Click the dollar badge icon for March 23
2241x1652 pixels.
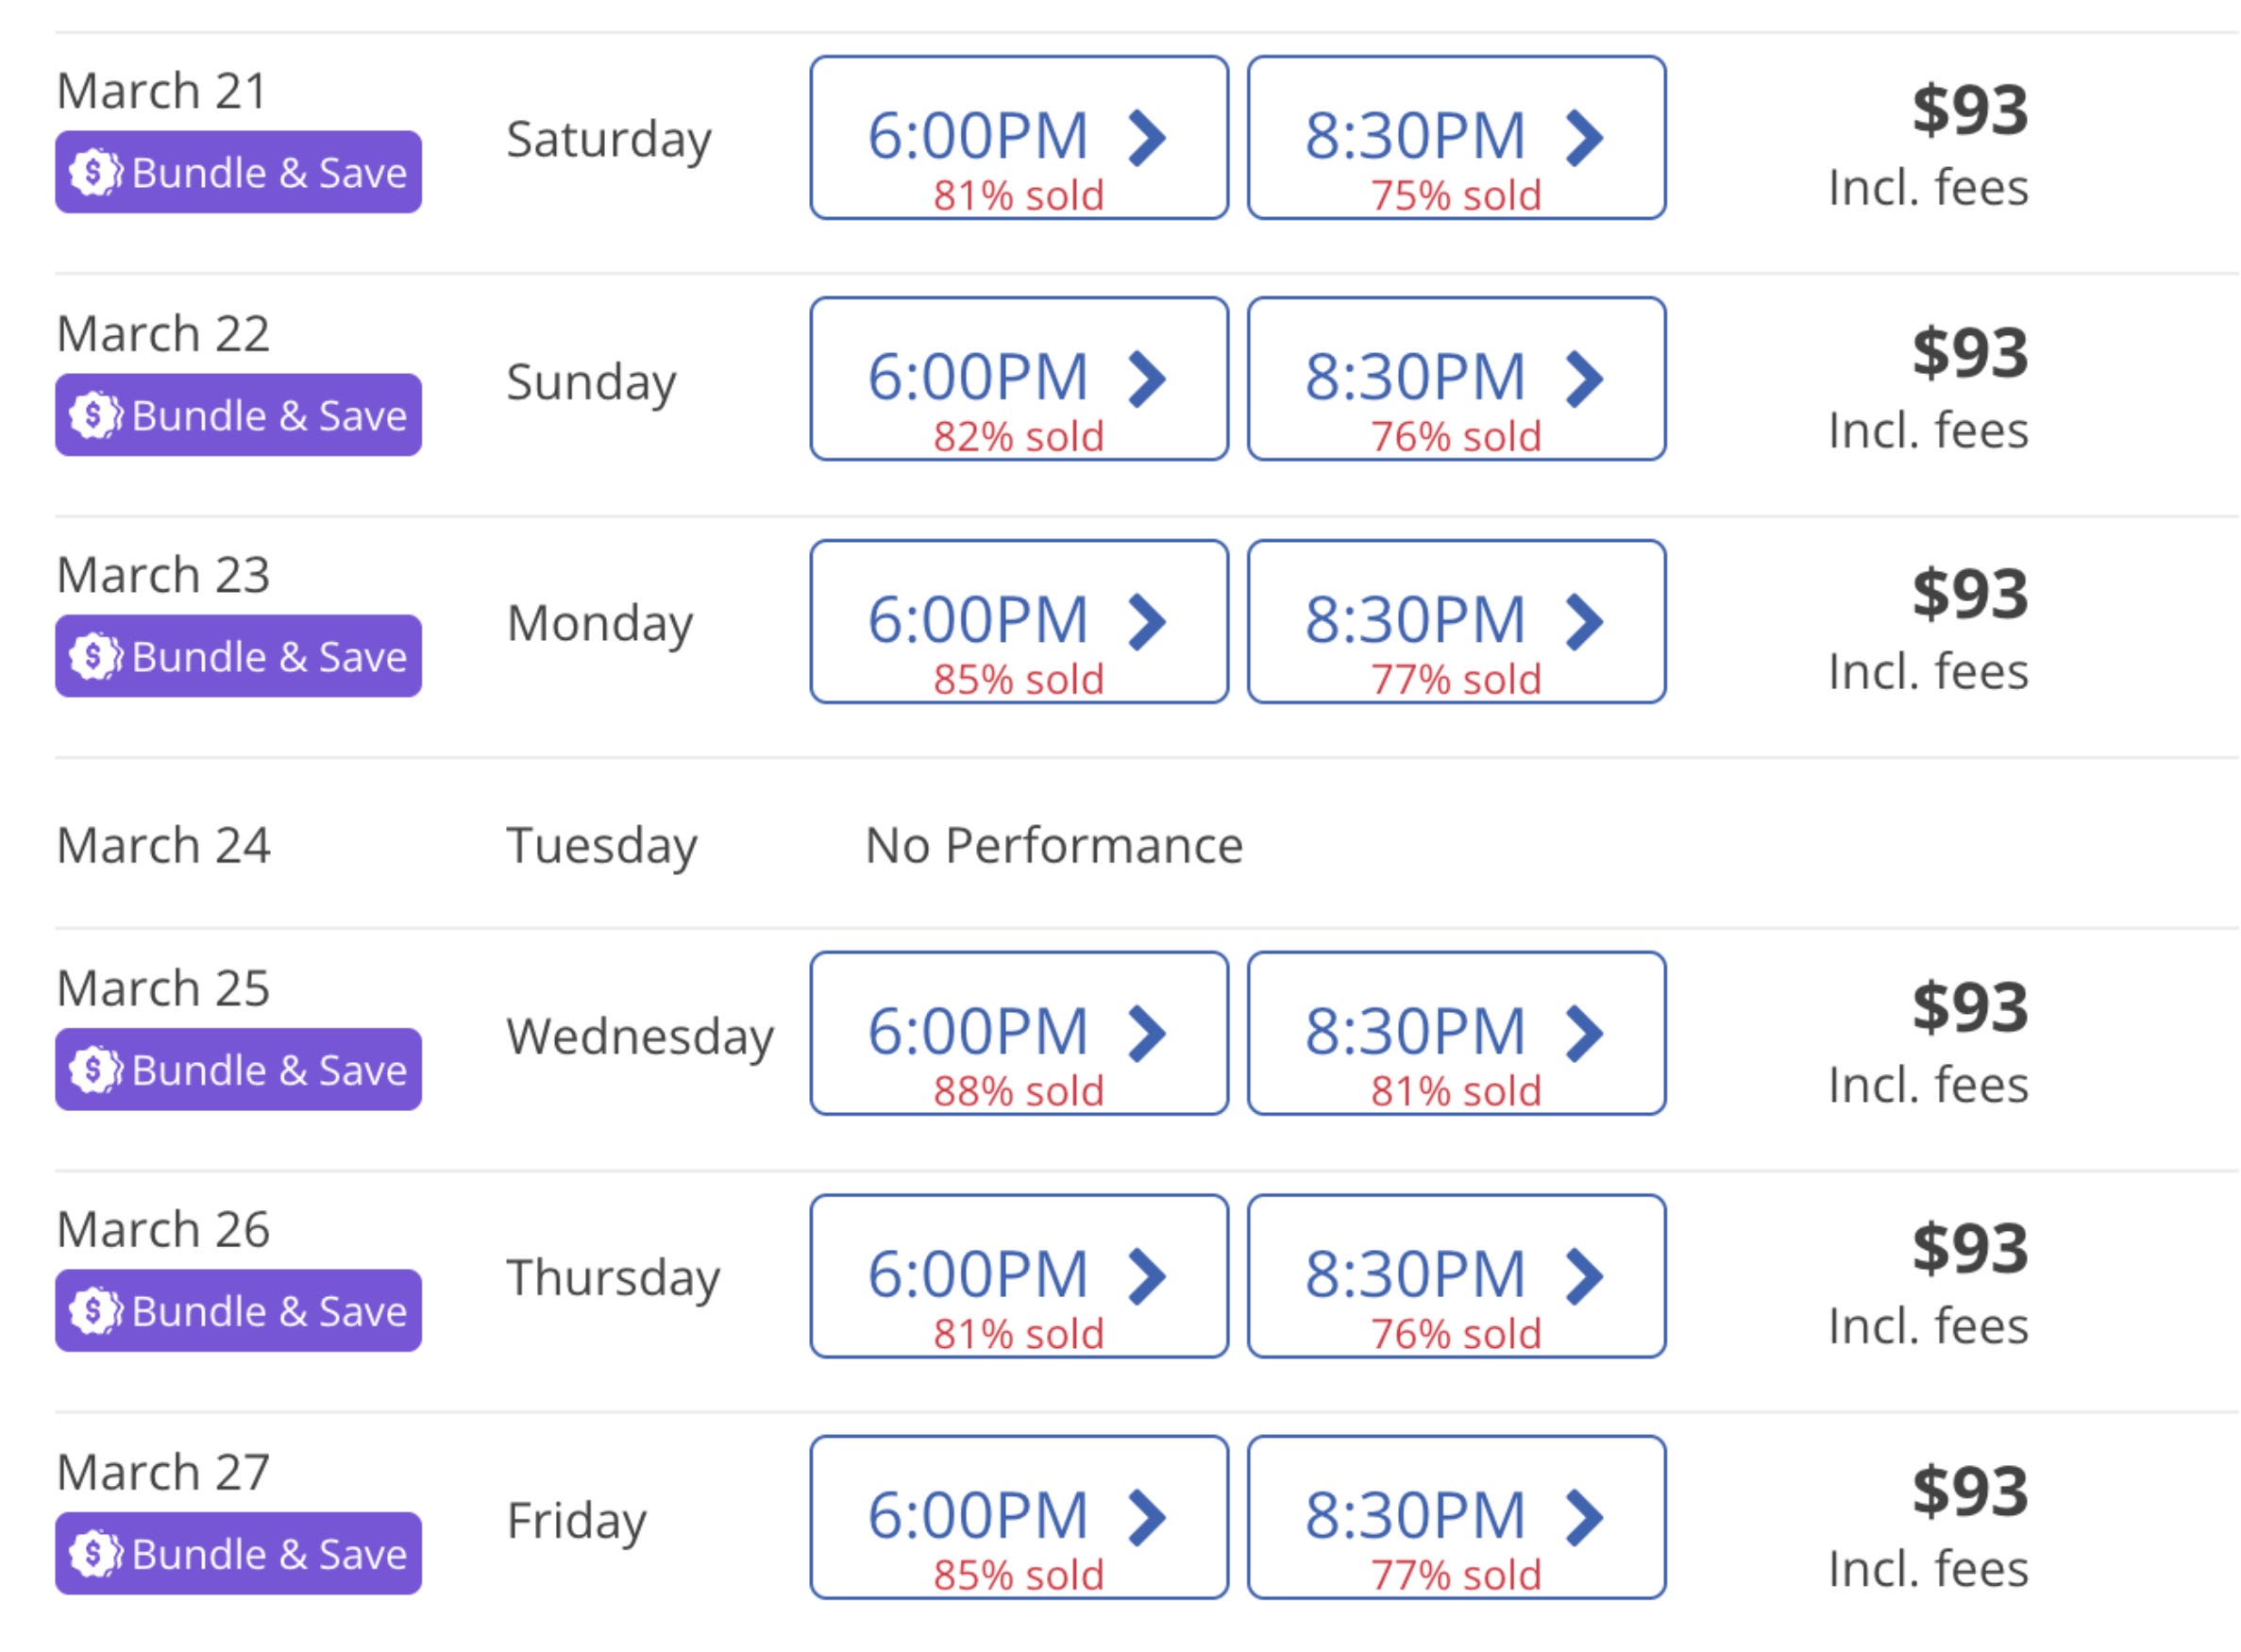[x=94, y=656]
